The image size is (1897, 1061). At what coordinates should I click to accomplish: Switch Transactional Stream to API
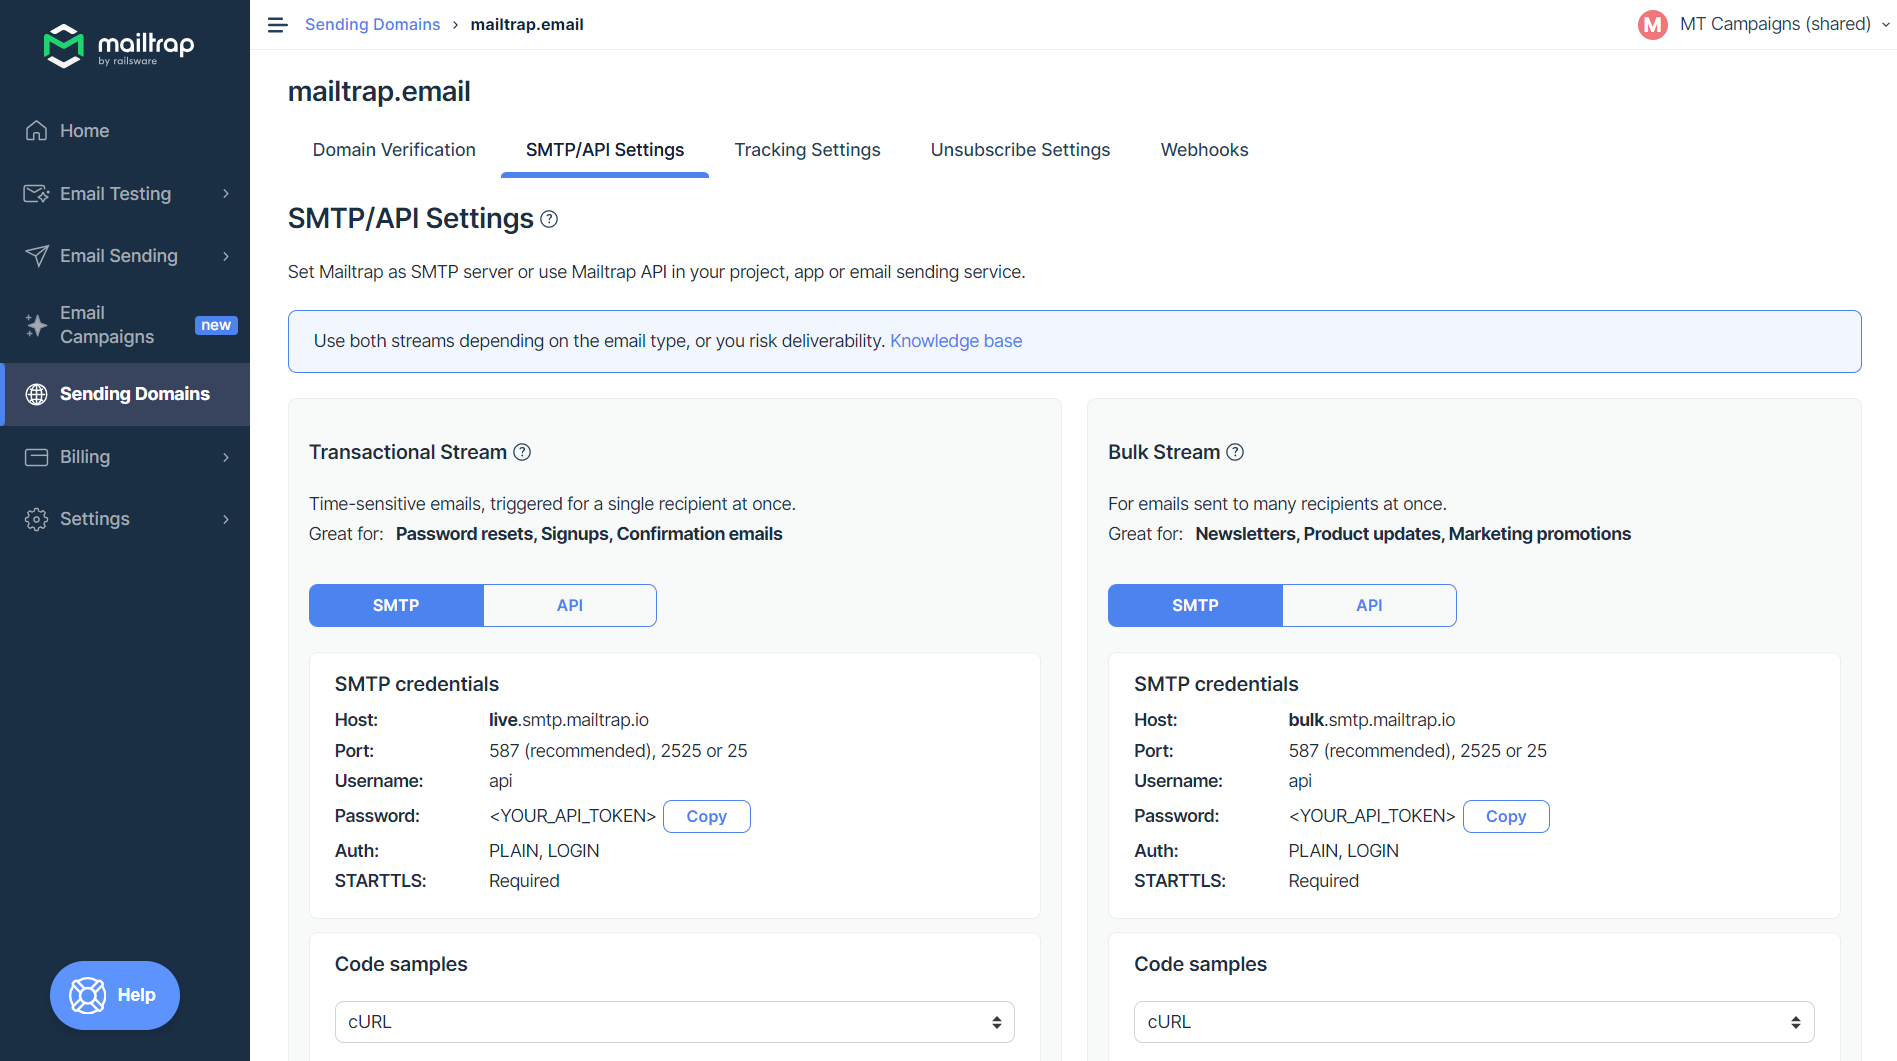[569, 605]
